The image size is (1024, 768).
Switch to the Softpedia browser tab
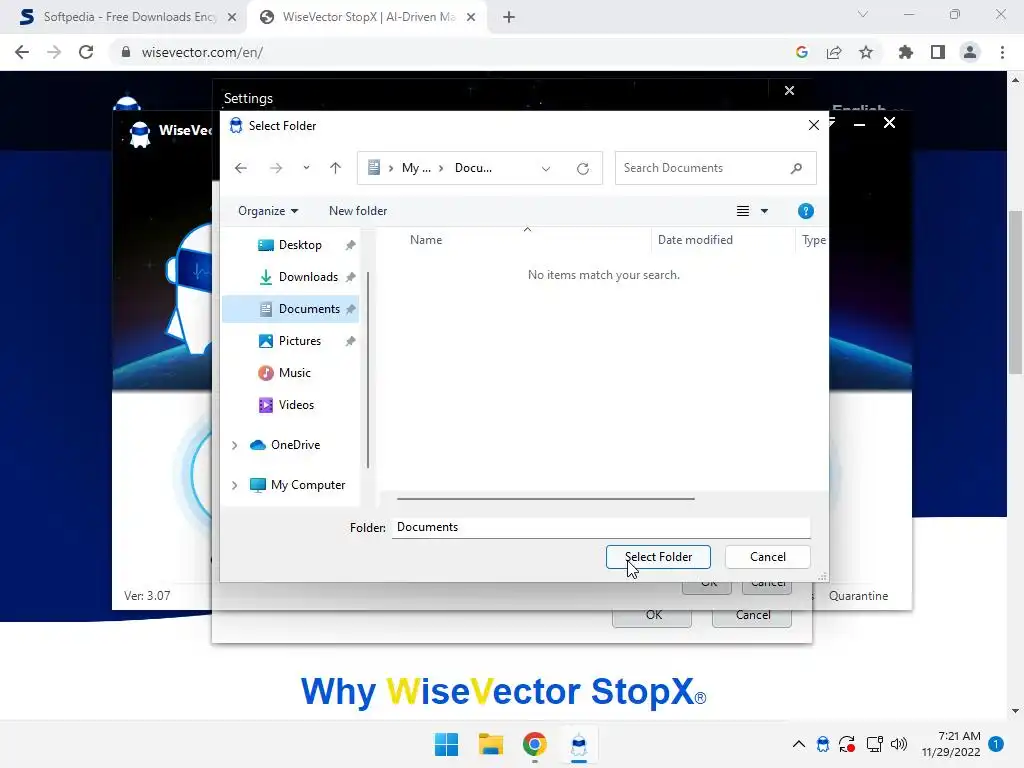click(129, 17)
